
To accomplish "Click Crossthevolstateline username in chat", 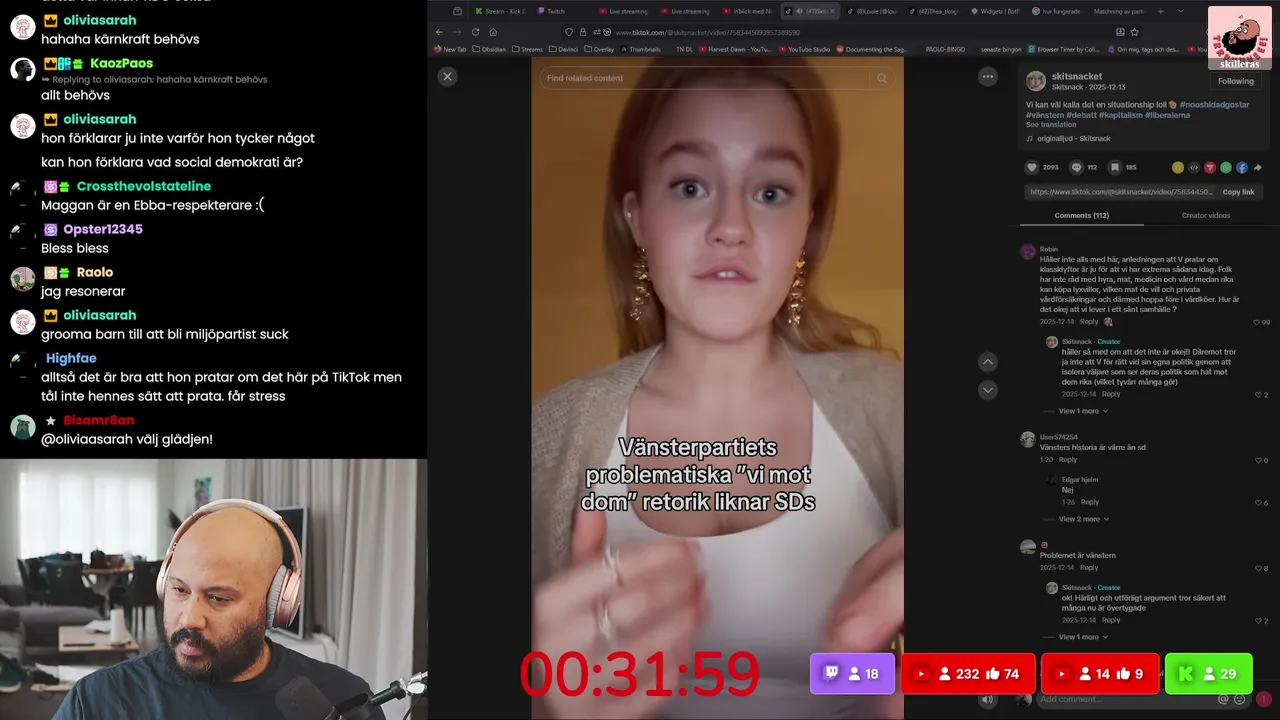I will coord(144,186).
